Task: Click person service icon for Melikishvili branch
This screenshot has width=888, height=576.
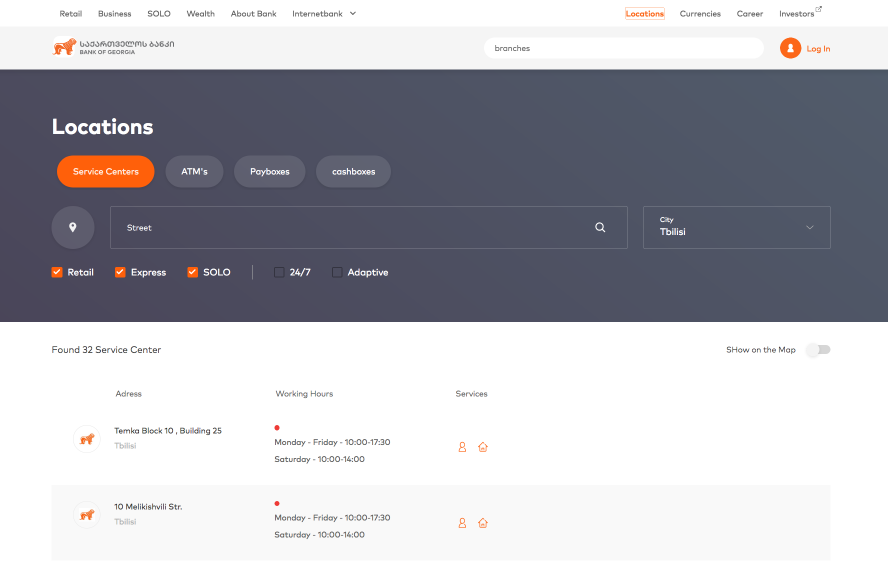Action: (x=462, y=523)
